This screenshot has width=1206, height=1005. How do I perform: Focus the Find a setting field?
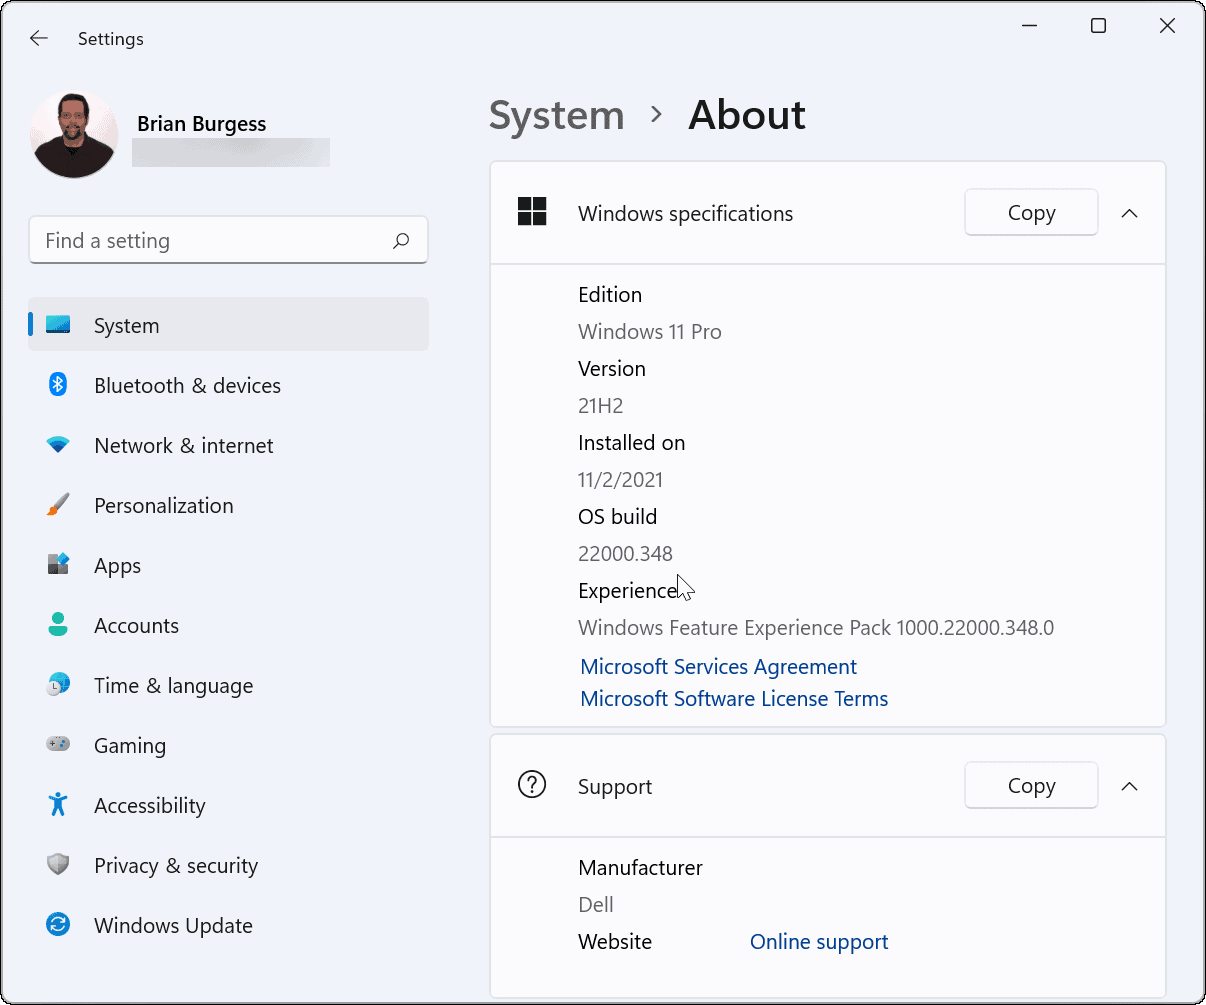coord(228,241)
